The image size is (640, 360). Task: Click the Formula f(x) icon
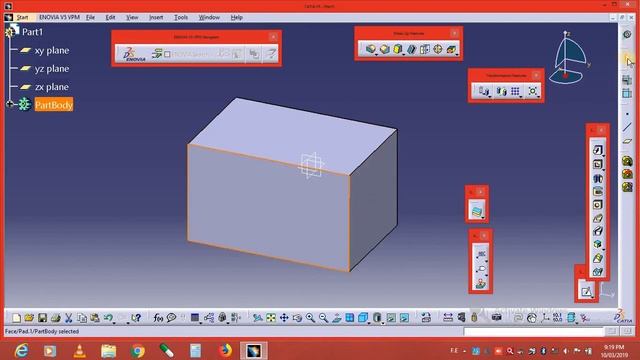tap(158, 318)
